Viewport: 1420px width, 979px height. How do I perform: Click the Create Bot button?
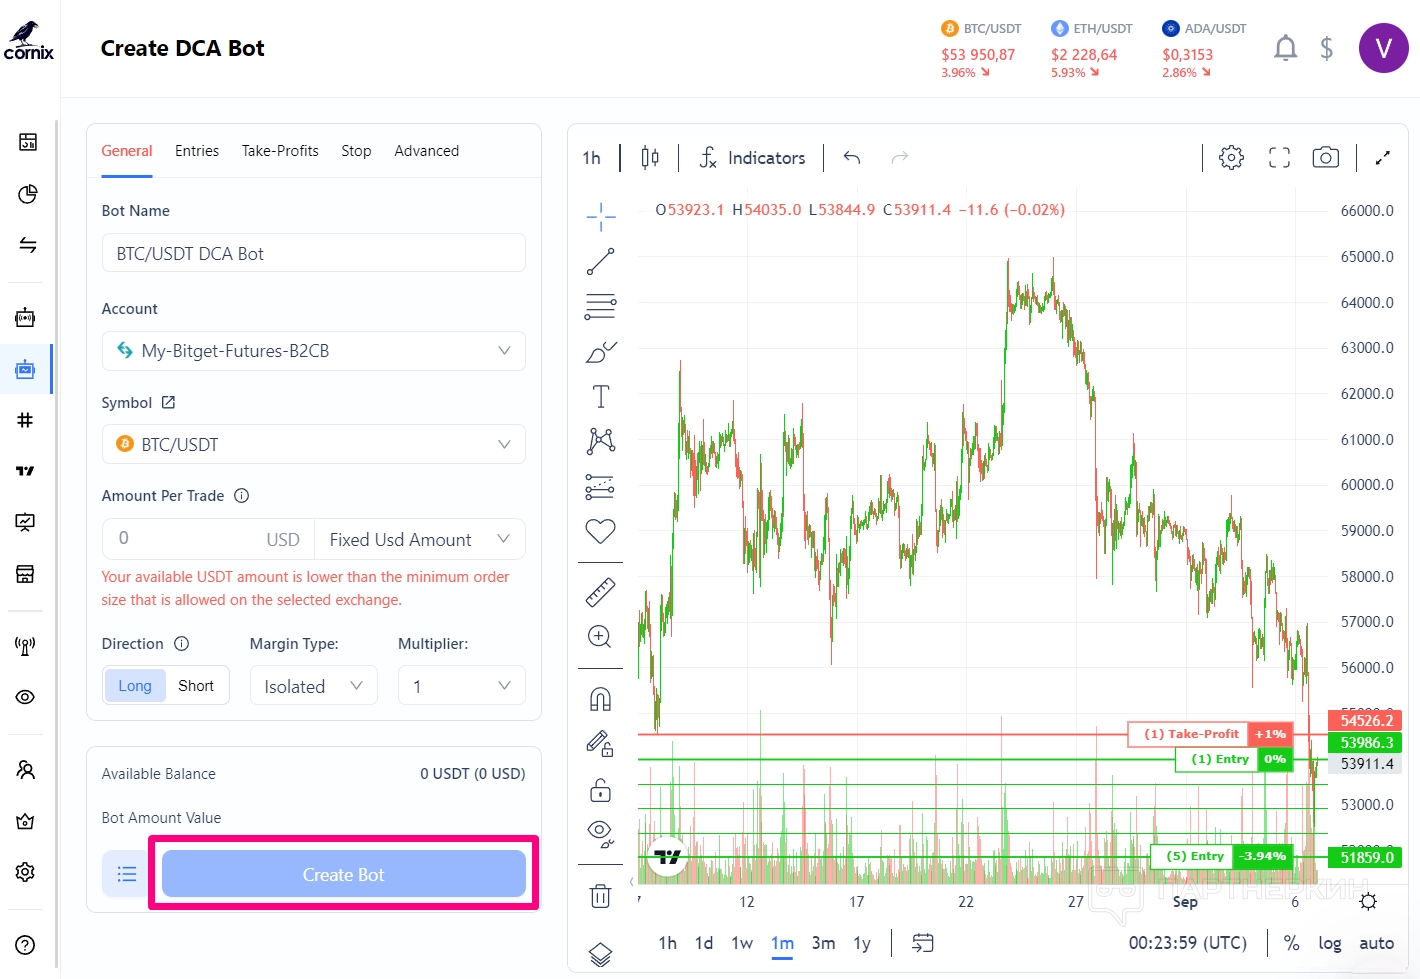point(343,874)
